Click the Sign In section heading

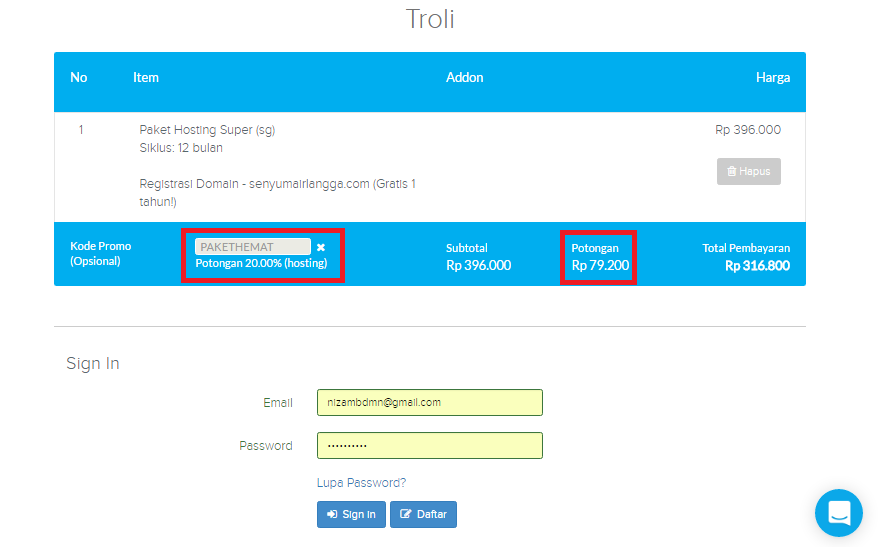click(x=92, y=363)
